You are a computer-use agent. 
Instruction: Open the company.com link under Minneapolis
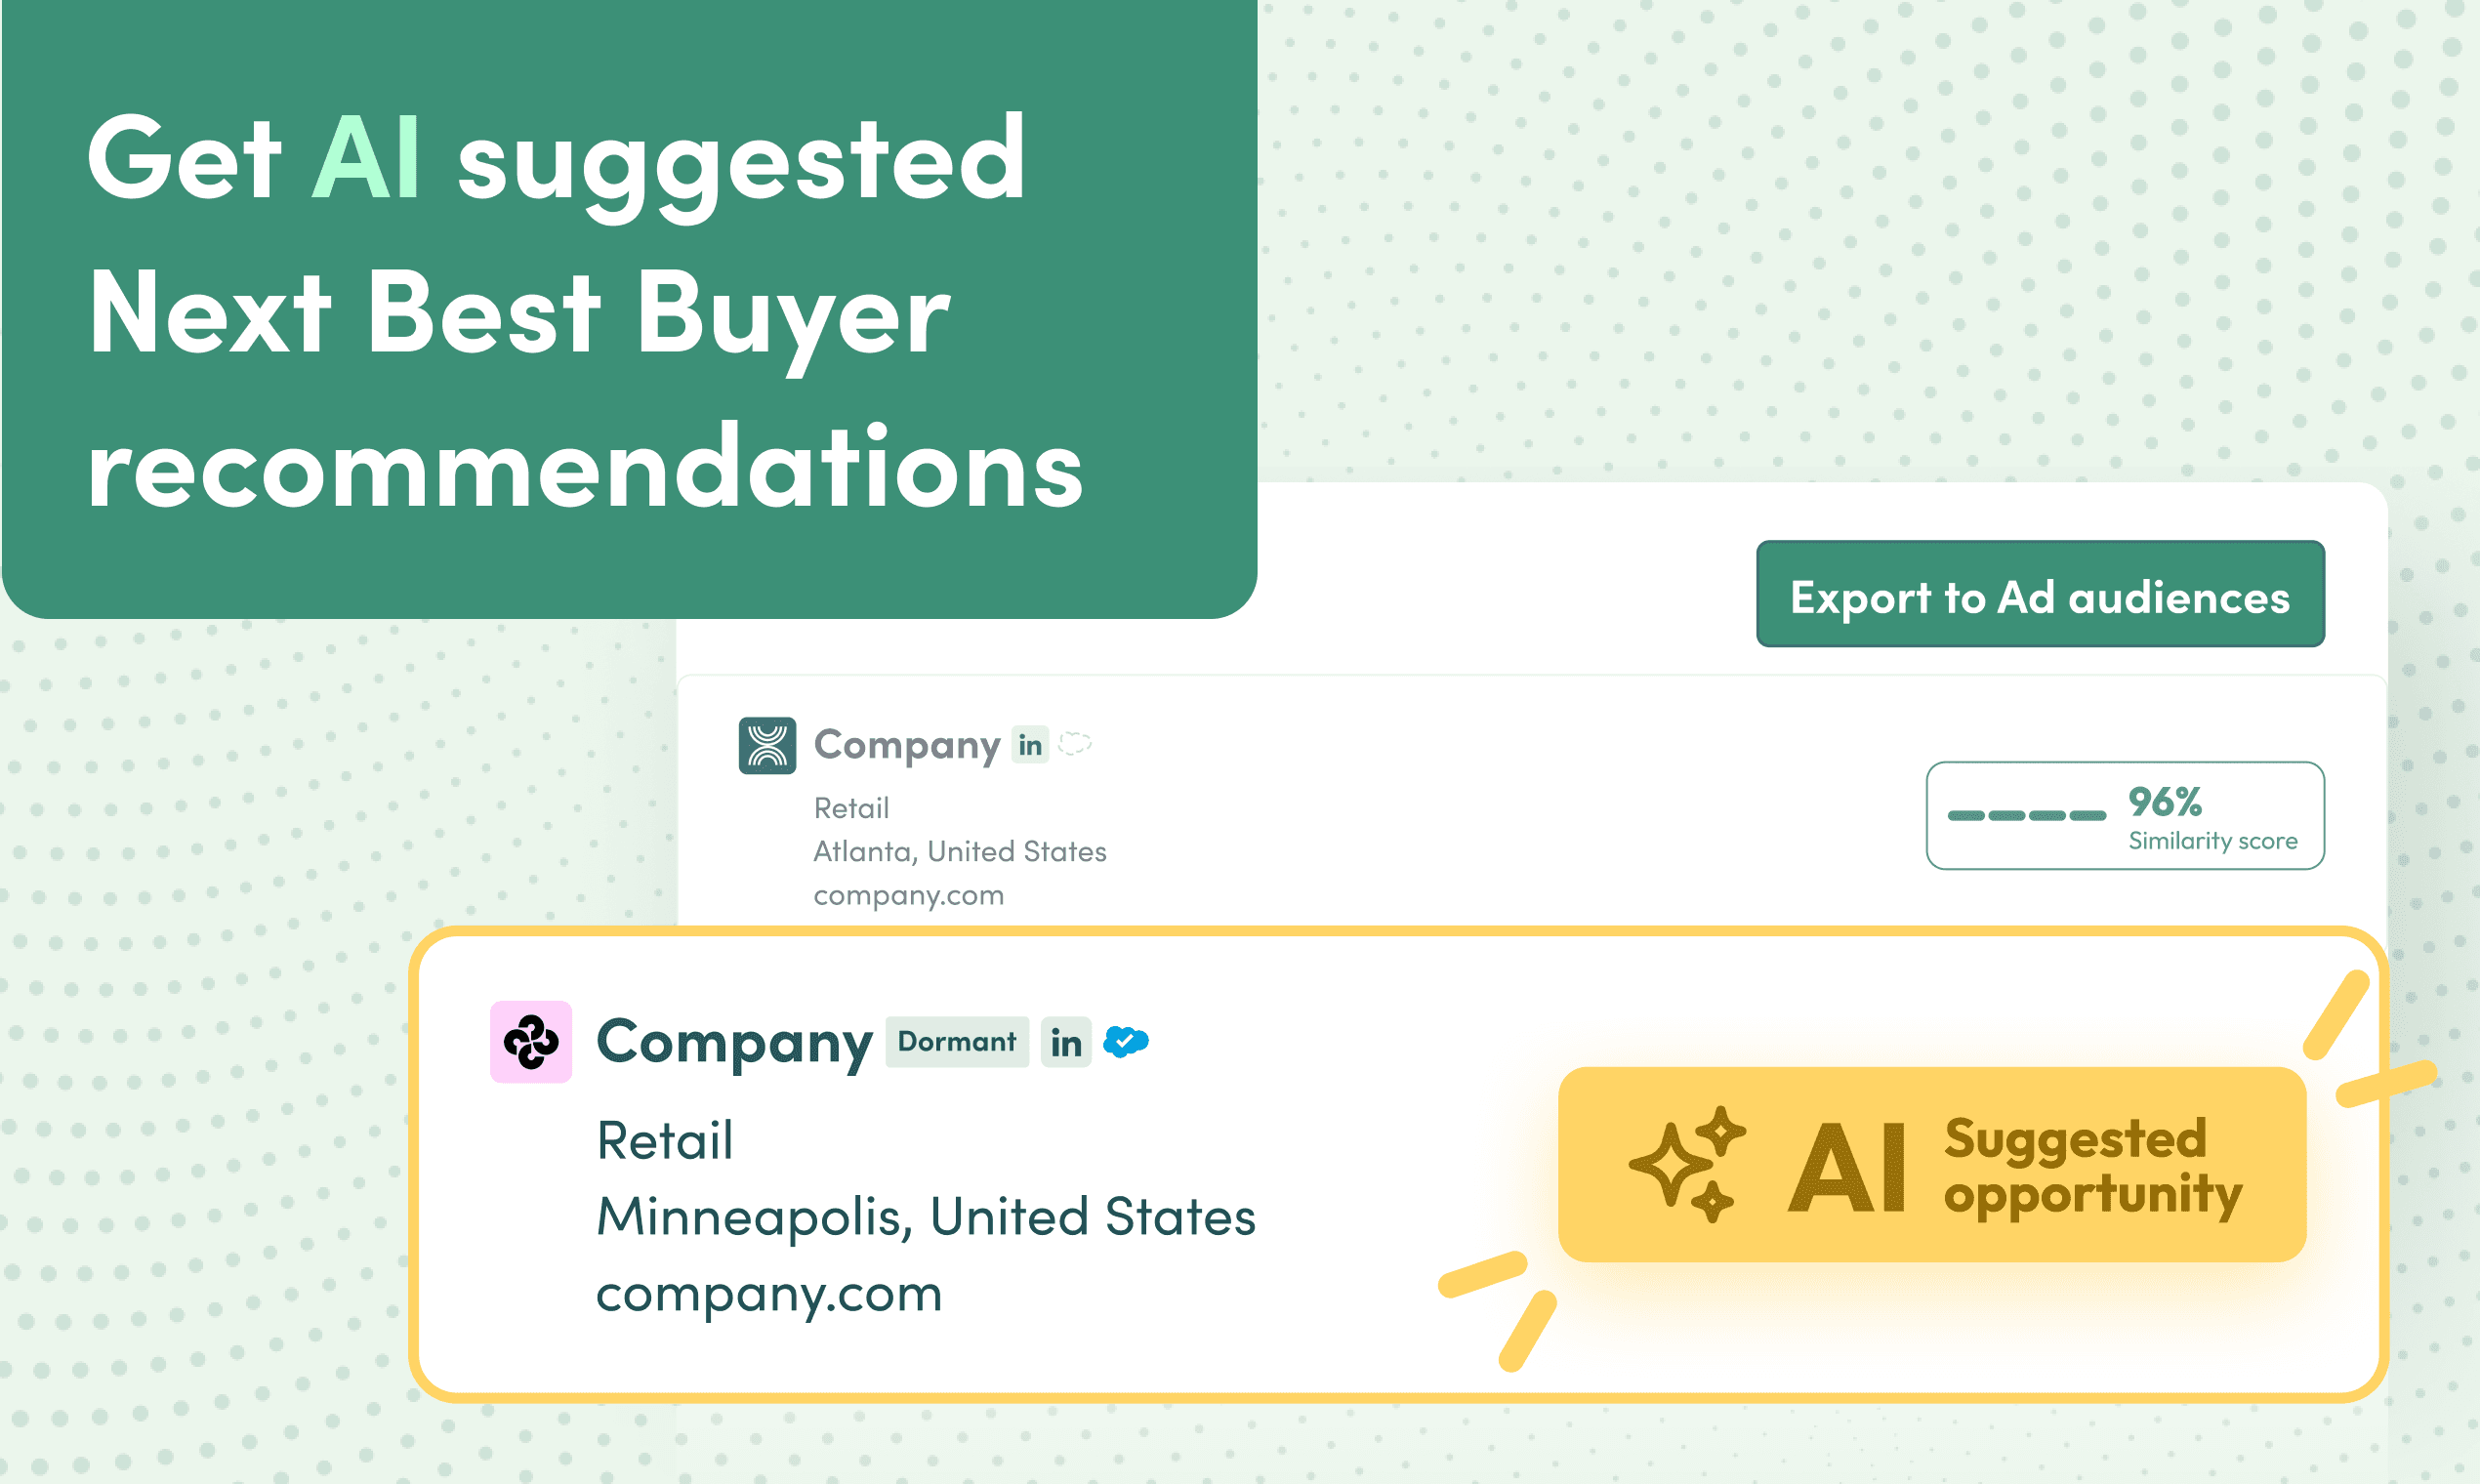[x=769, y=1293]
